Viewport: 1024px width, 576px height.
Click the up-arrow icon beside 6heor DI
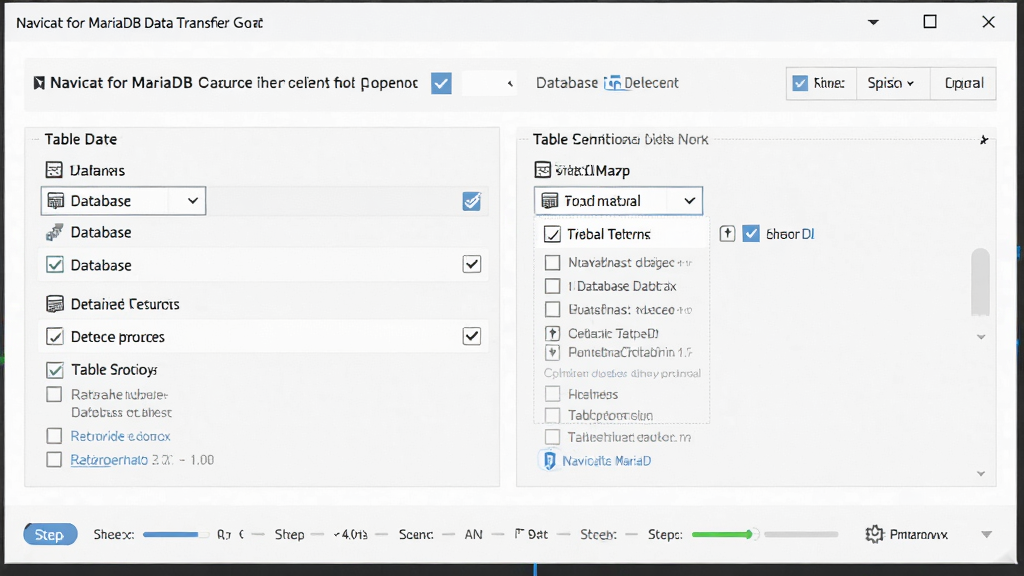tap(728, 234)
